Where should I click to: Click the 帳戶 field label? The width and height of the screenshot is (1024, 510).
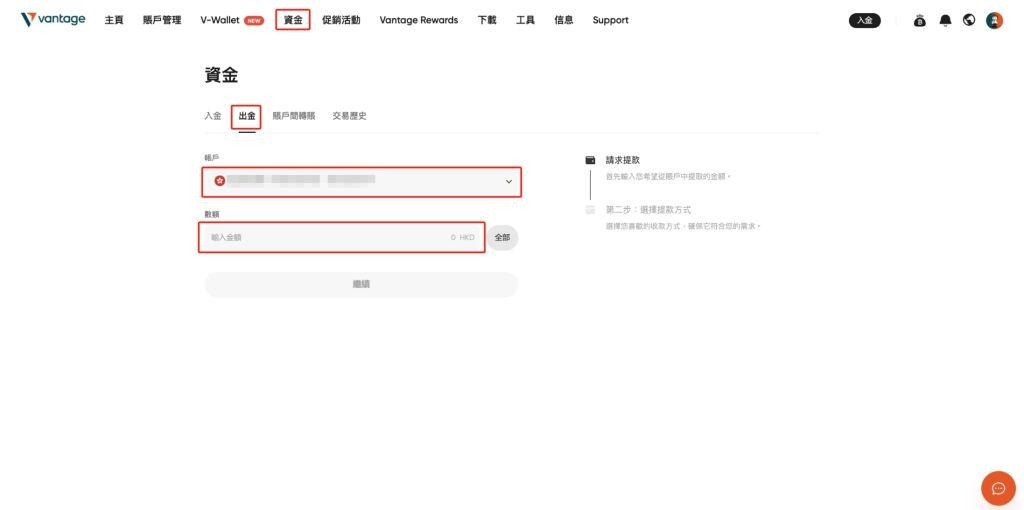pyautogui.click(x=212, y=158)
